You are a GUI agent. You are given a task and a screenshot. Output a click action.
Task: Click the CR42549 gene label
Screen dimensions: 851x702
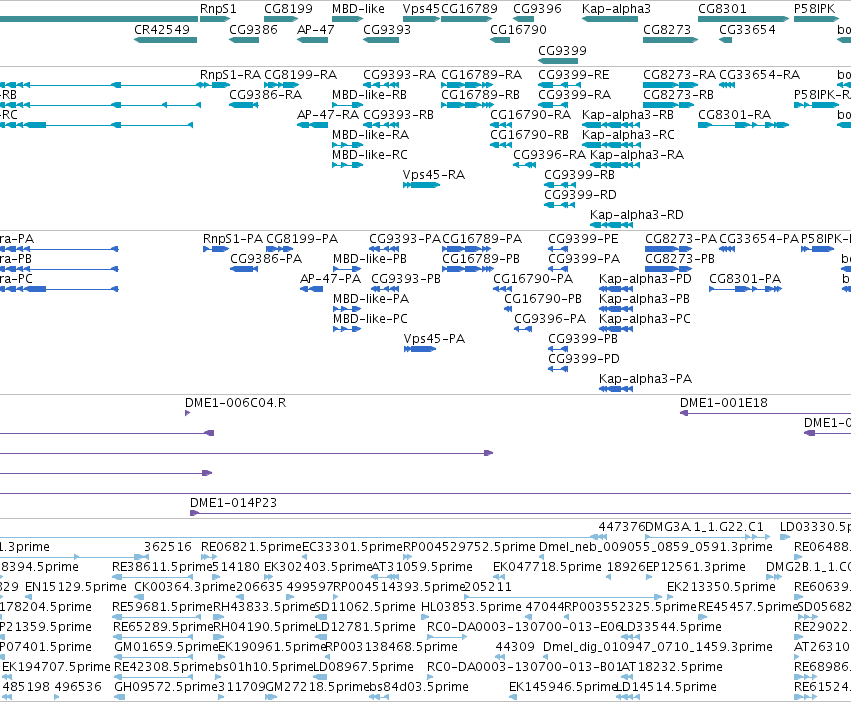click(x=162, y=29)
